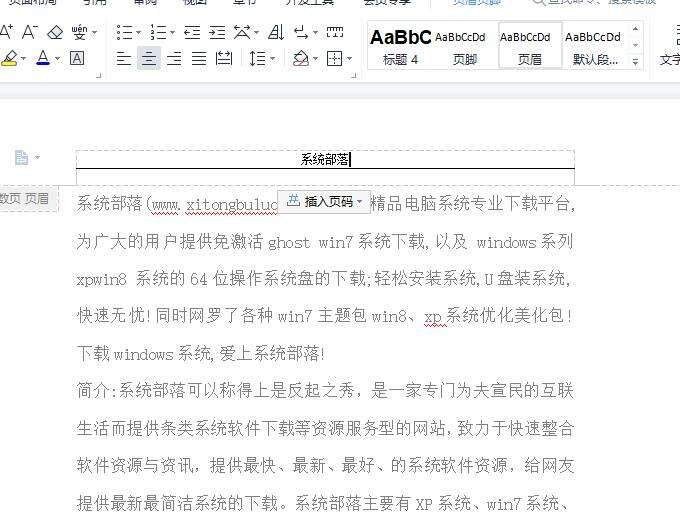Click the line starting 软件资源与资讯
Screen dimensions: 680x517
coord(325,465)
